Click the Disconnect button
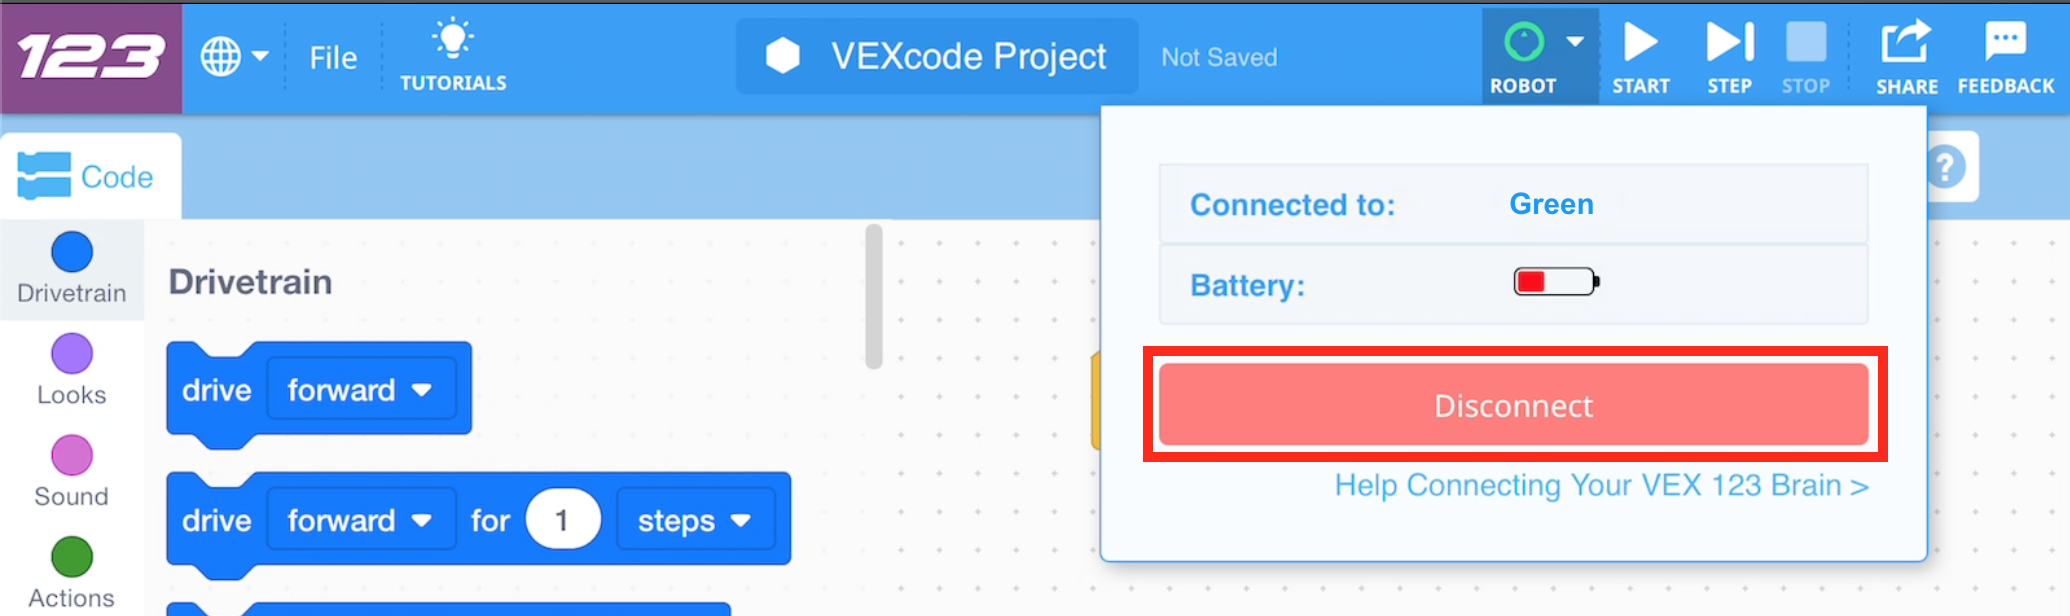Viewport: 2070px width, 616px height. tap(1512, 405)
